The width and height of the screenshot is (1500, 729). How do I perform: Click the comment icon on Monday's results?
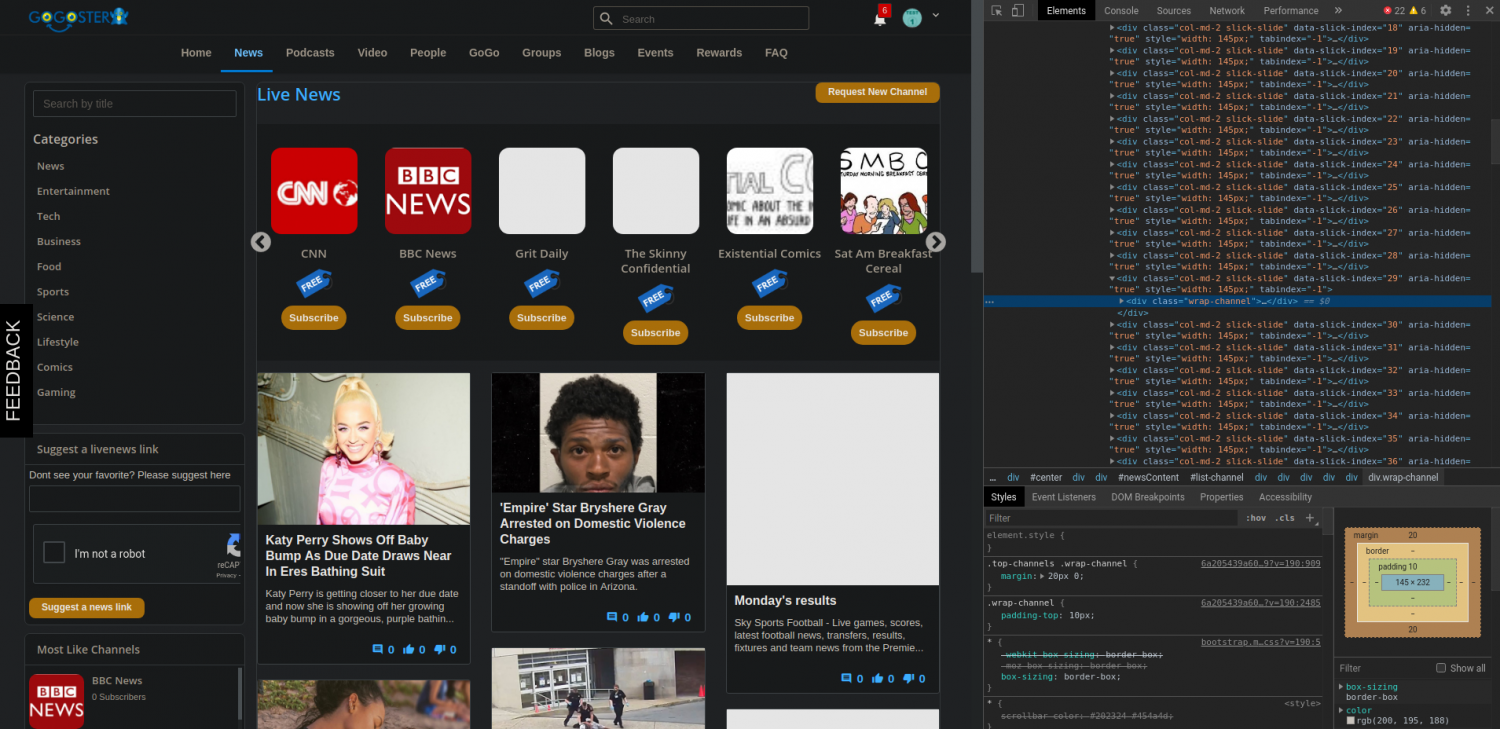[x=847, y=678]
